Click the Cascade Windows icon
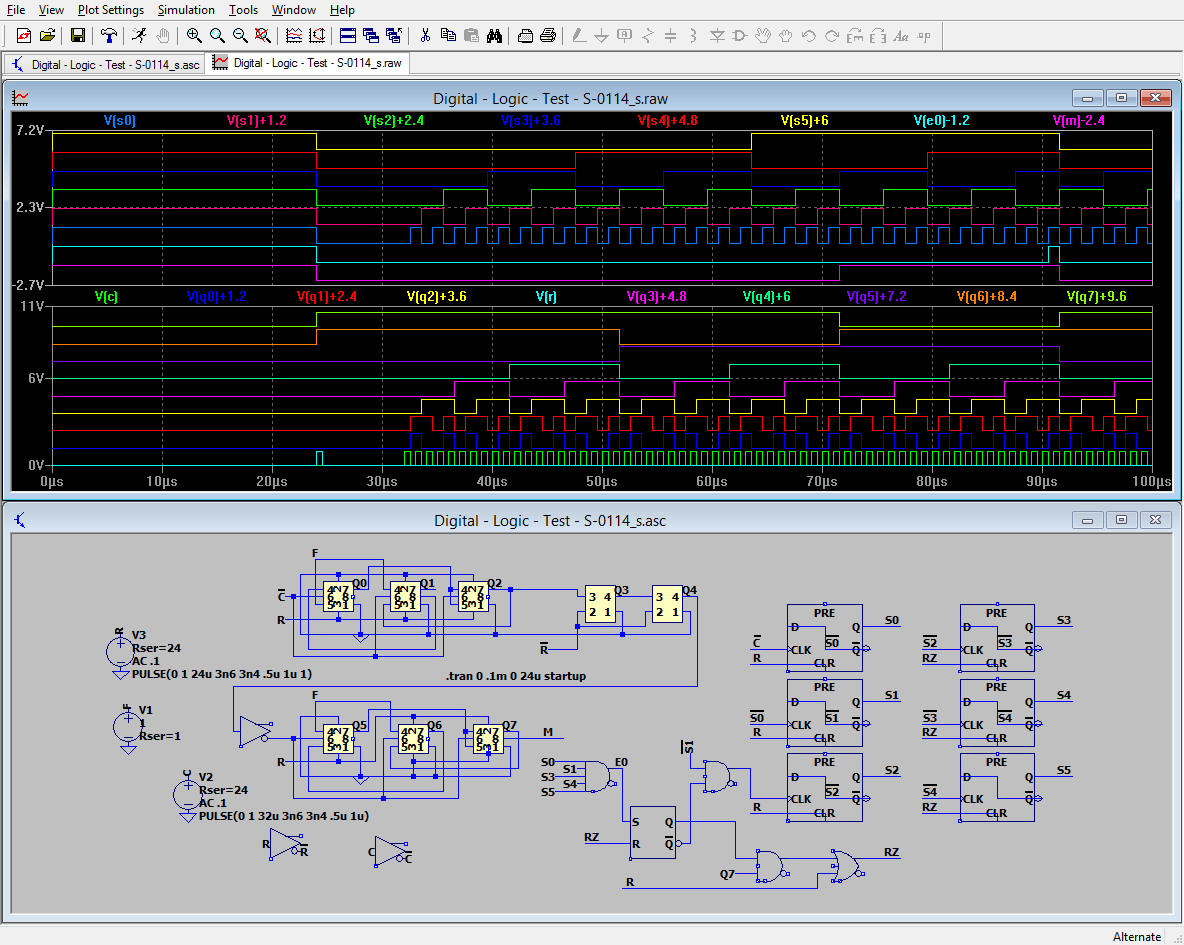Viewport: 1184px width, 945px height. (x=371, y=36)
